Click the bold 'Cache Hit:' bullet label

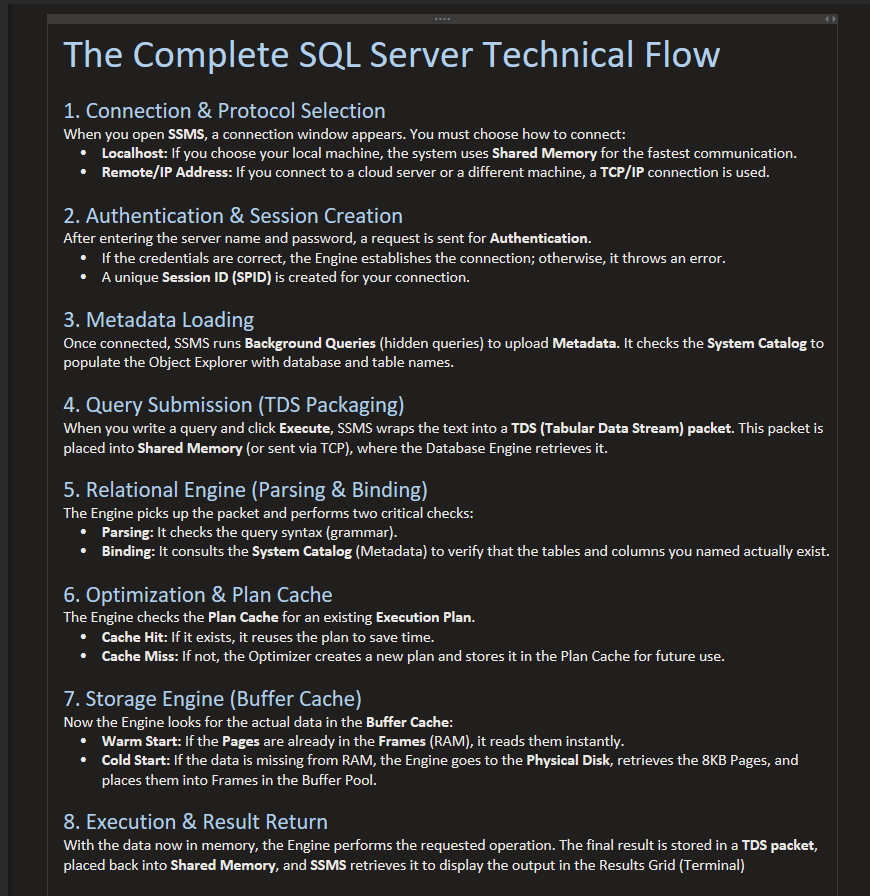tap(134, 637)
